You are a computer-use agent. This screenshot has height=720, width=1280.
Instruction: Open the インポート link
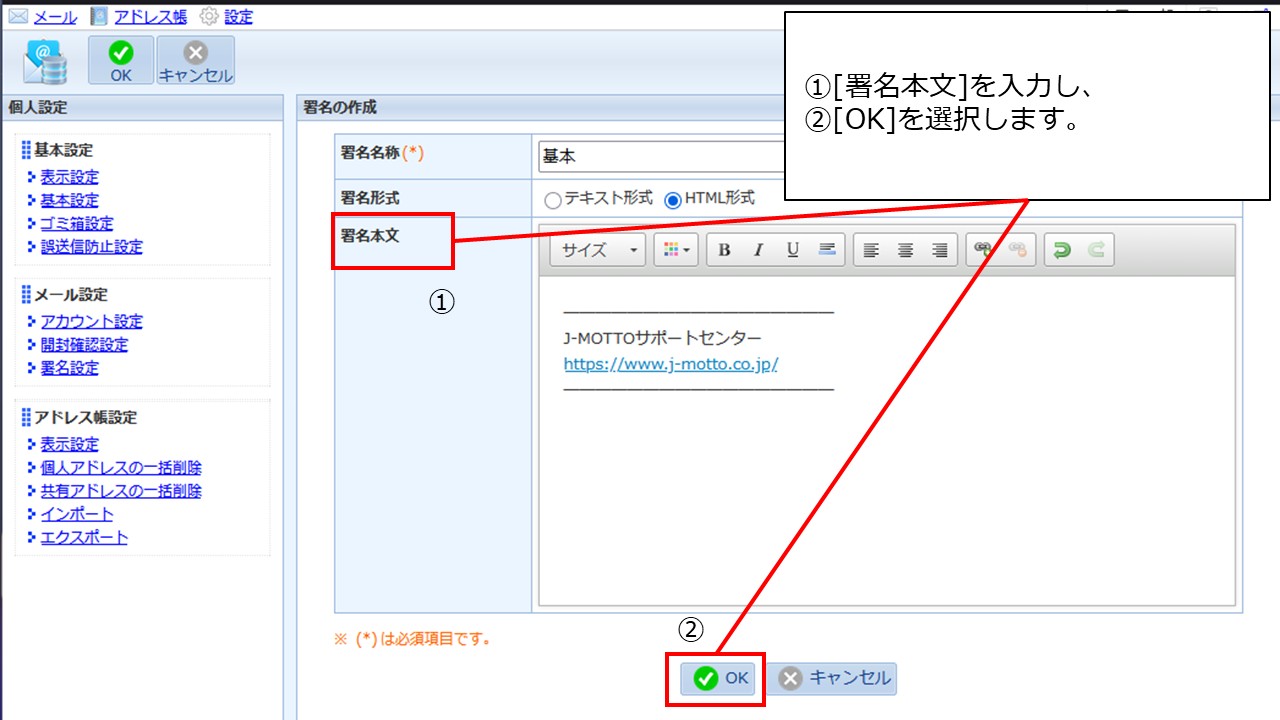pyautogui.click(x=77, y=514)
